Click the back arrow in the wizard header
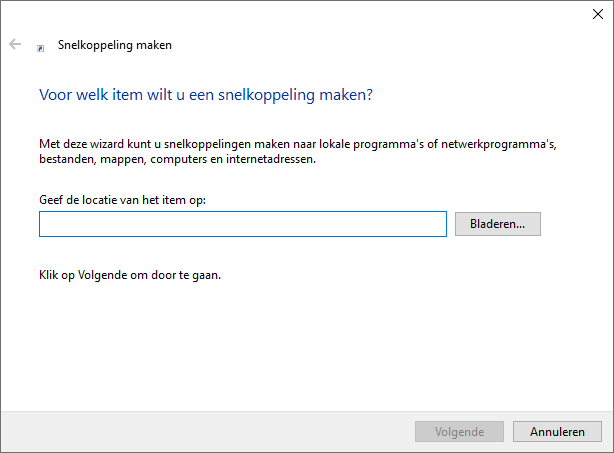Screen dimensions: 614x453 [x=15, y=44]
